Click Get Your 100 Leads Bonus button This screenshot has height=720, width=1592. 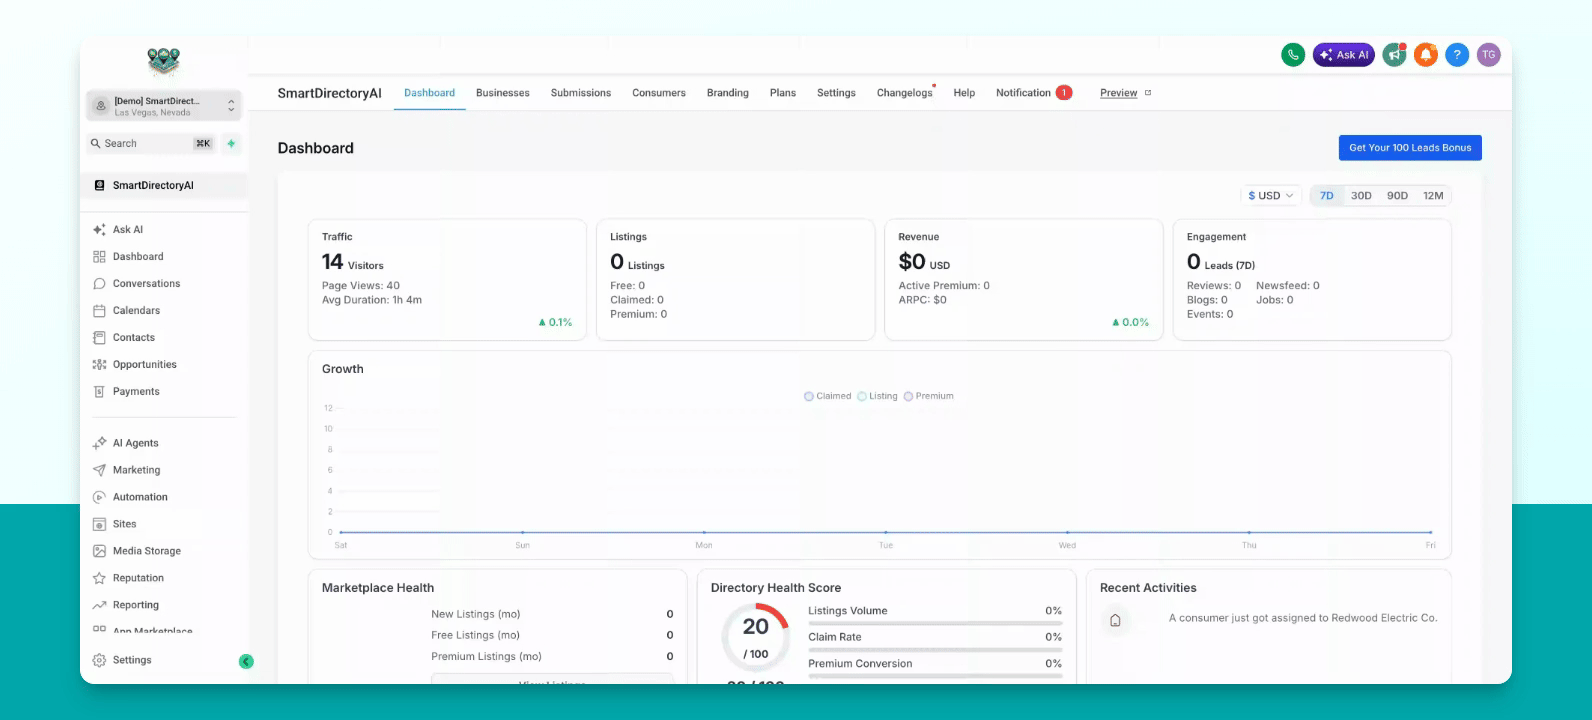click(1410, 147)
